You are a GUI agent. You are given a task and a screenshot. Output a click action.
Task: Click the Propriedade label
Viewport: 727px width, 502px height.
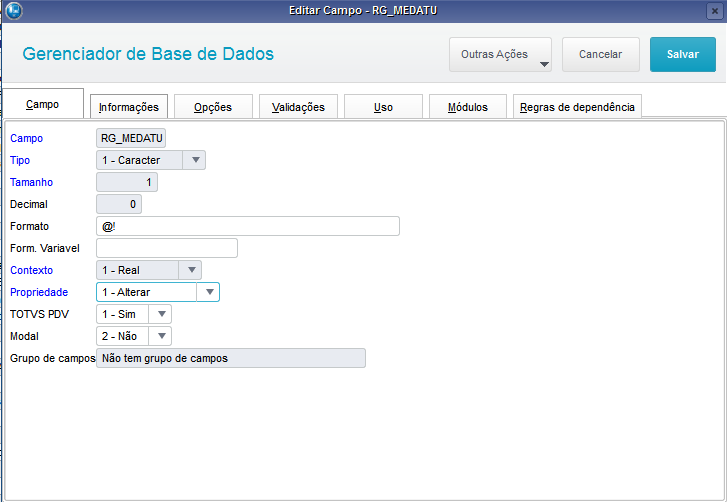point(39,292)
